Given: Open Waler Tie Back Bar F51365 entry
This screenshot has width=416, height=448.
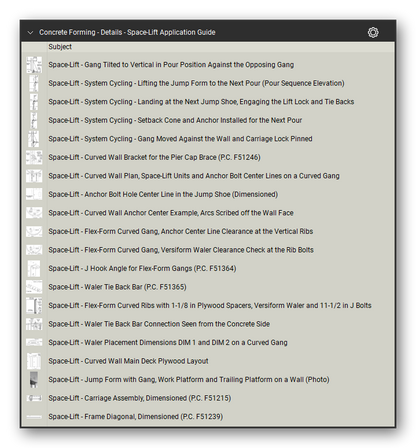Looking at the screenshot, I should [x=117, y=287].
